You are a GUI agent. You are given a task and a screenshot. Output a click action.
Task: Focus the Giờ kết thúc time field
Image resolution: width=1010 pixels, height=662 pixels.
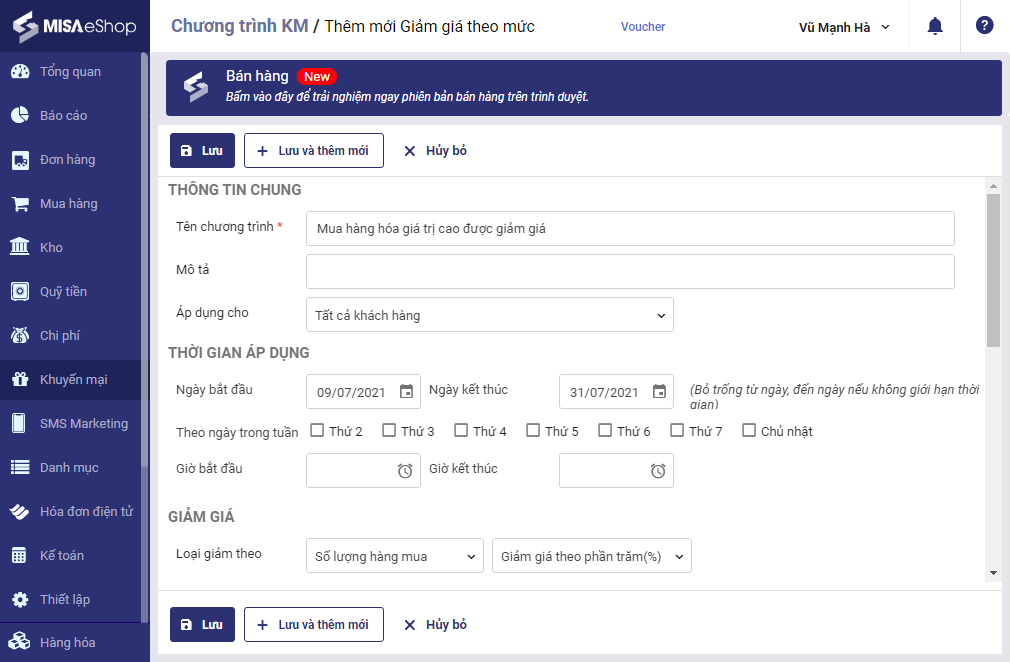click(616, 471)
